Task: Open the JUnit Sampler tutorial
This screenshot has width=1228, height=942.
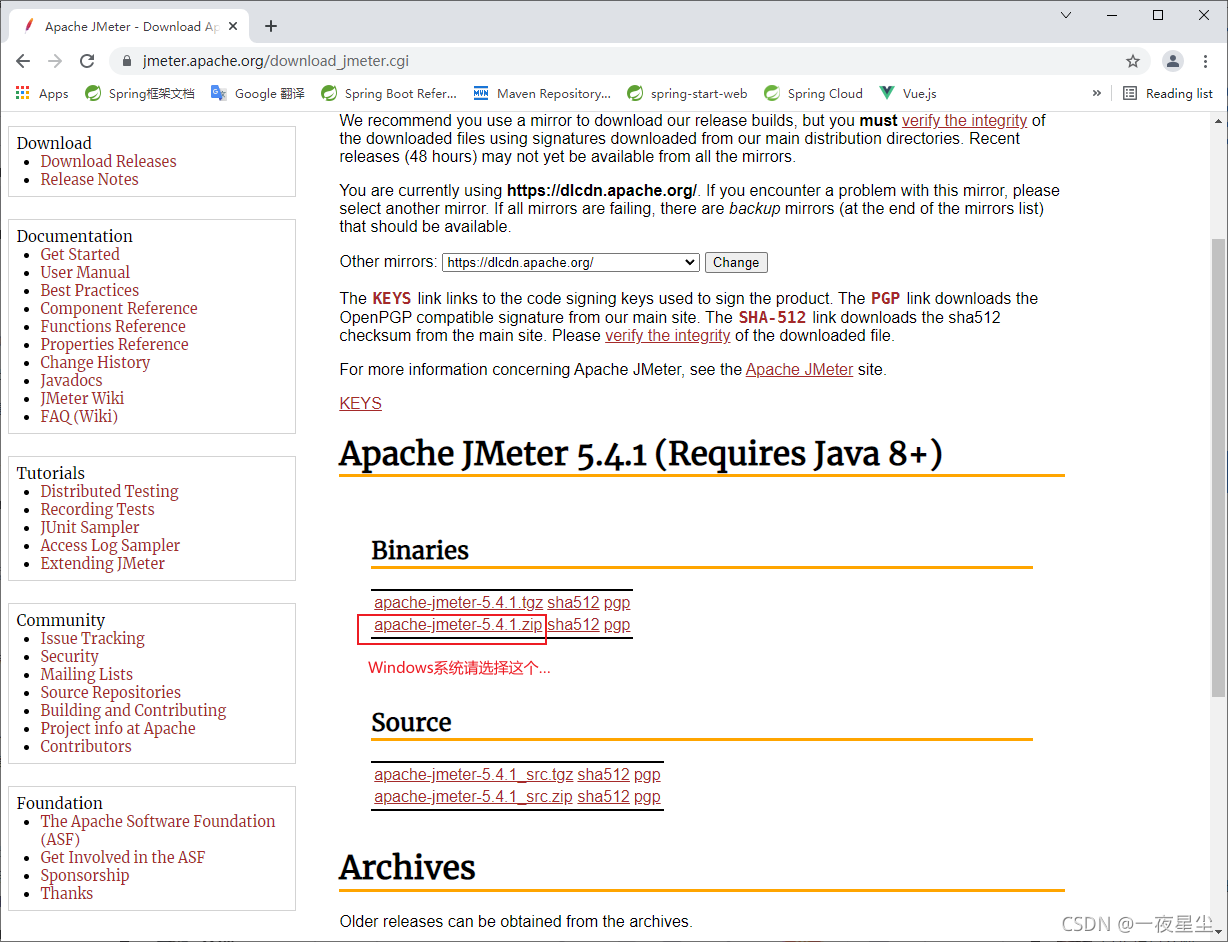Action: tap(90, 527)
